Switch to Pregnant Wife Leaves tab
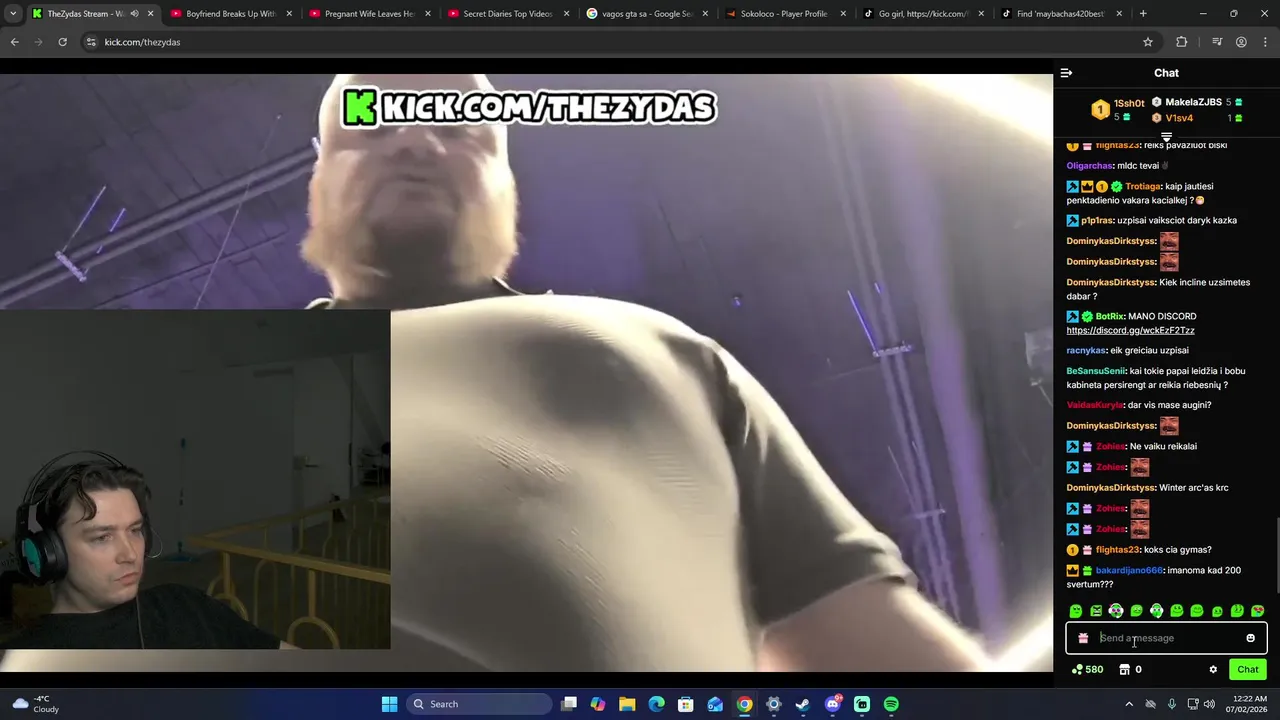Image resolution: width=1280 pixels, height=720 pixels. pos(368,14)
